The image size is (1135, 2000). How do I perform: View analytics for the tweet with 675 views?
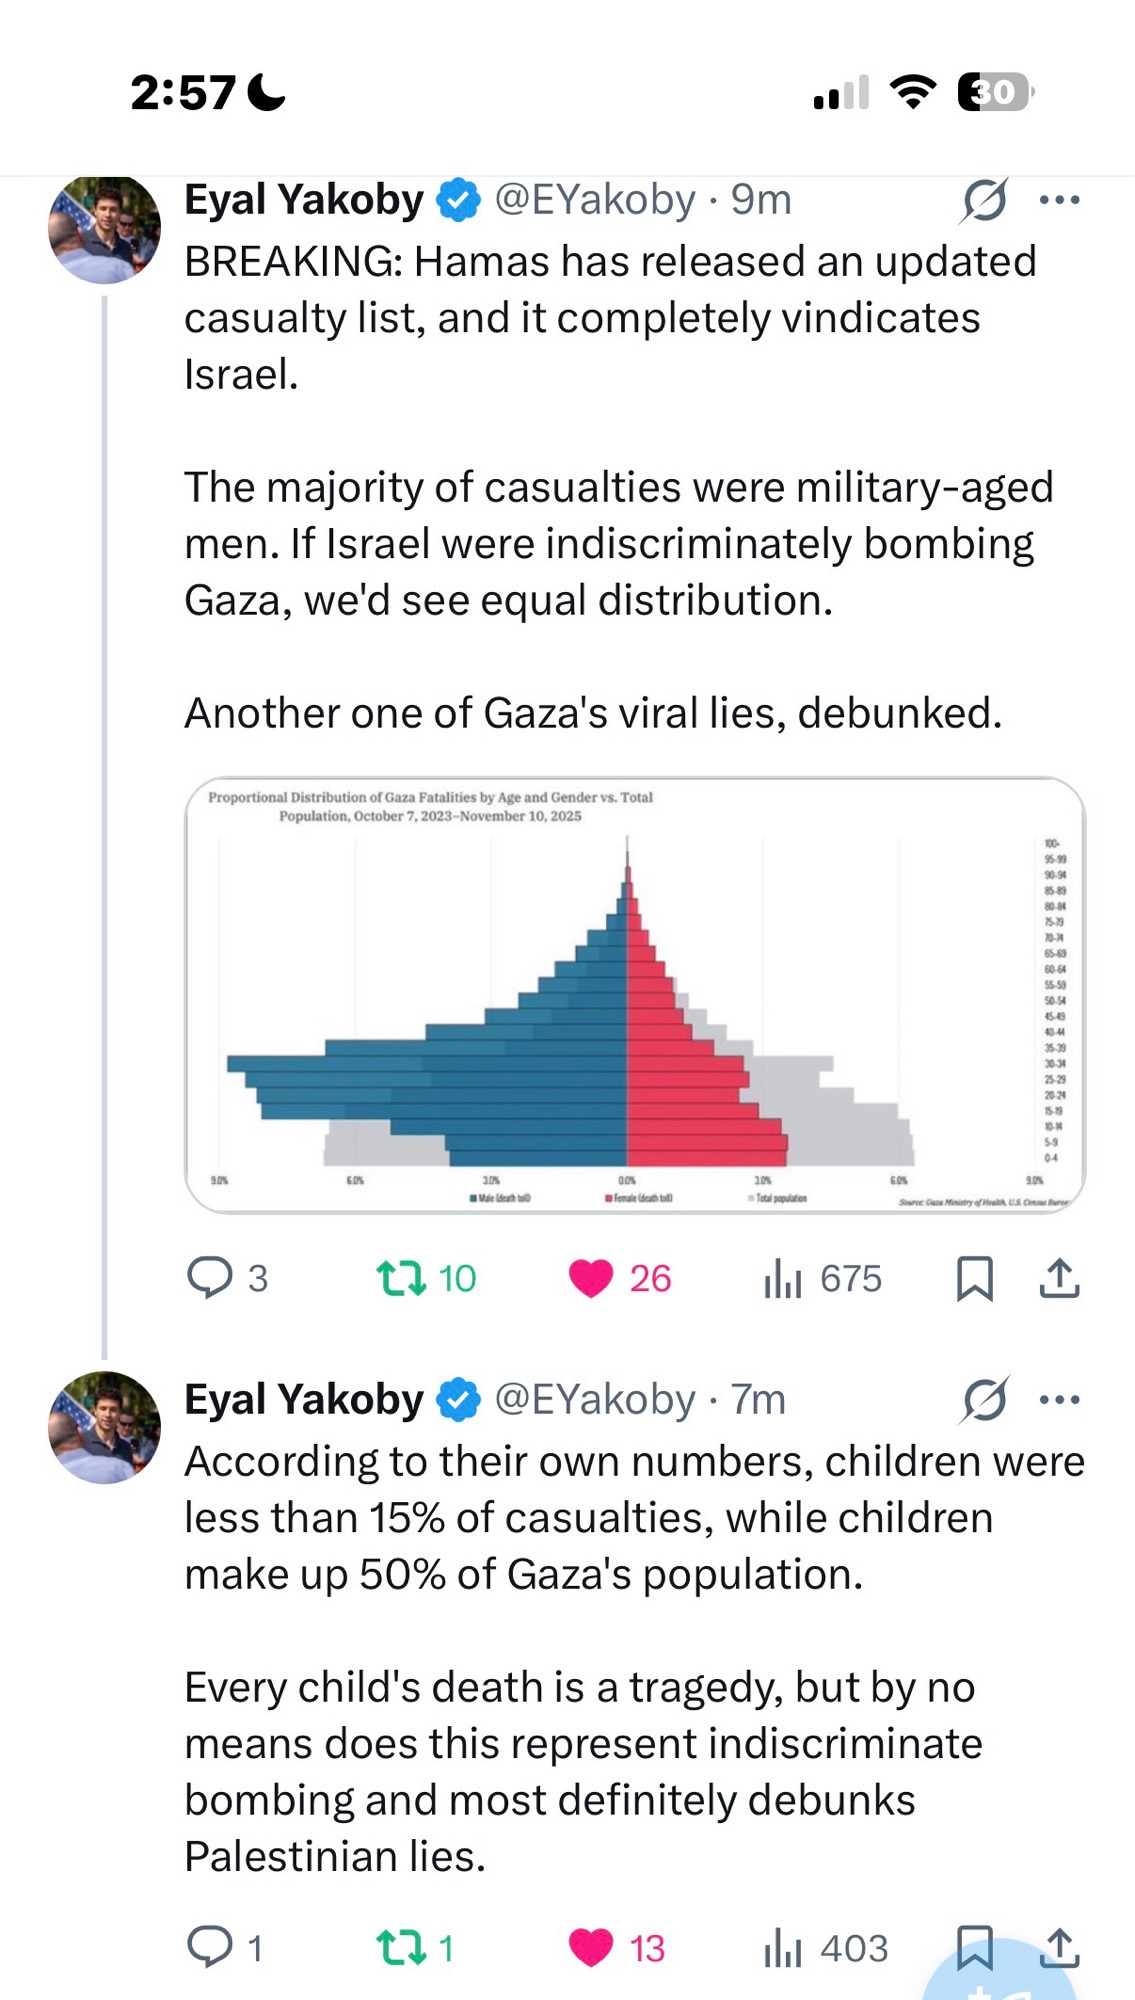tap(783, 1278)
